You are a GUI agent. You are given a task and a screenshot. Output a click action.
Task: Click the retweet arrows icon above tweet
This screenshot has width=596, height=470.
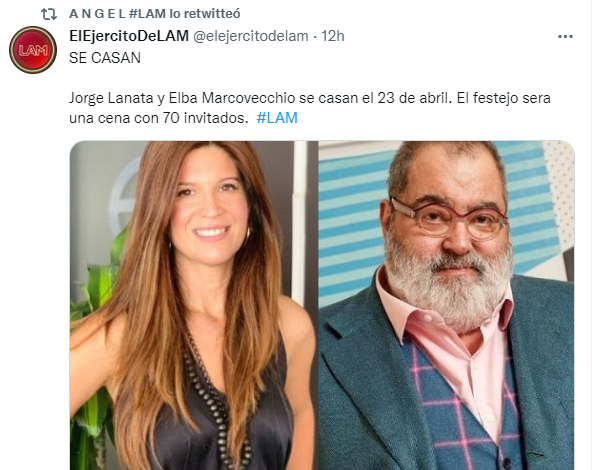pyautogui.click(x=49, y=14)
